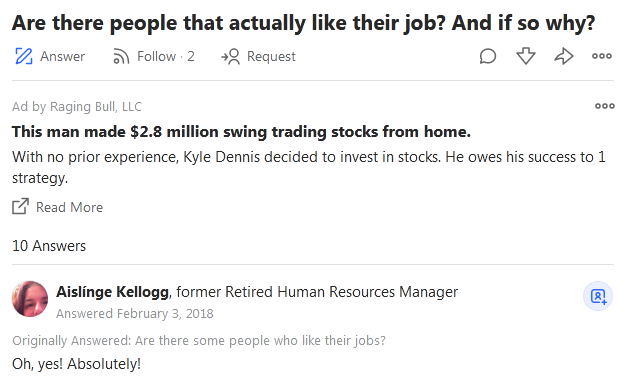This screenshot has height=386, width=628.
Task: Click the Answered February 3, 2018 timestamp
Action: pyautogui.click(x=135, y=314)
